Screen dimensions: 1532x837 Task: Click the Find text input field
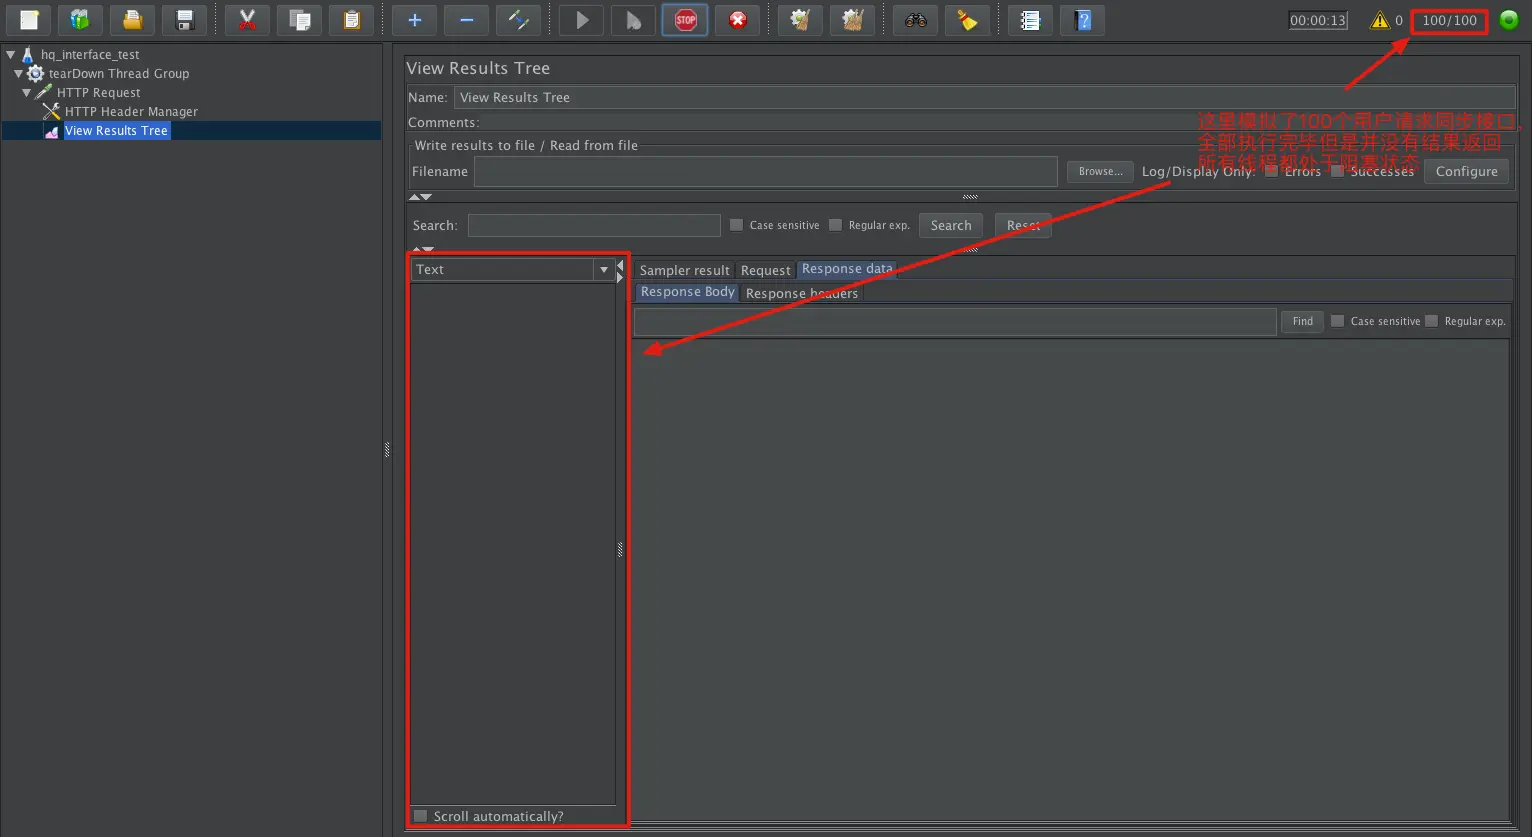(955, 321)
